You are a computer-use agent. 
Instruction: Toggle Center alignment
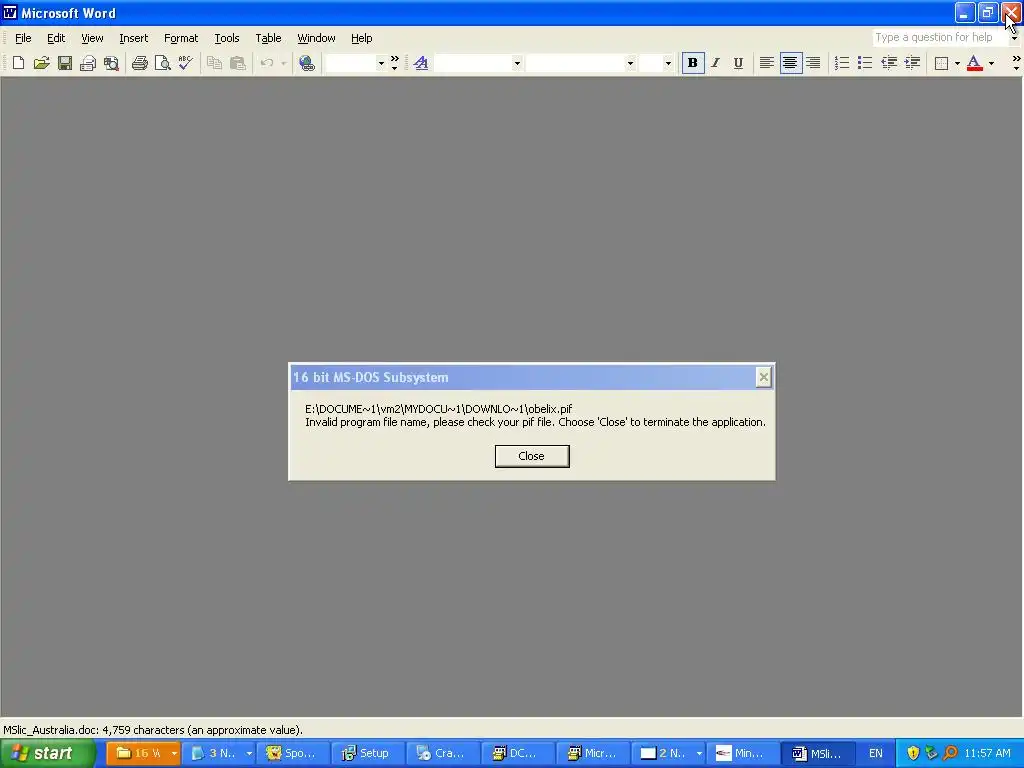click(790, 63)
